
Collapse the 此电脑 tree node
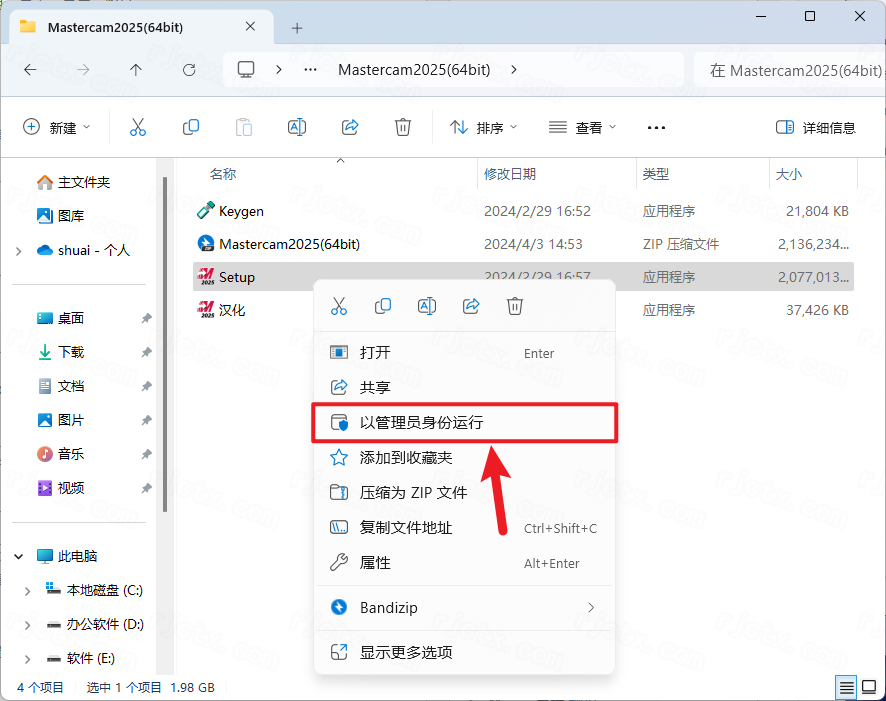click(19, 556)
